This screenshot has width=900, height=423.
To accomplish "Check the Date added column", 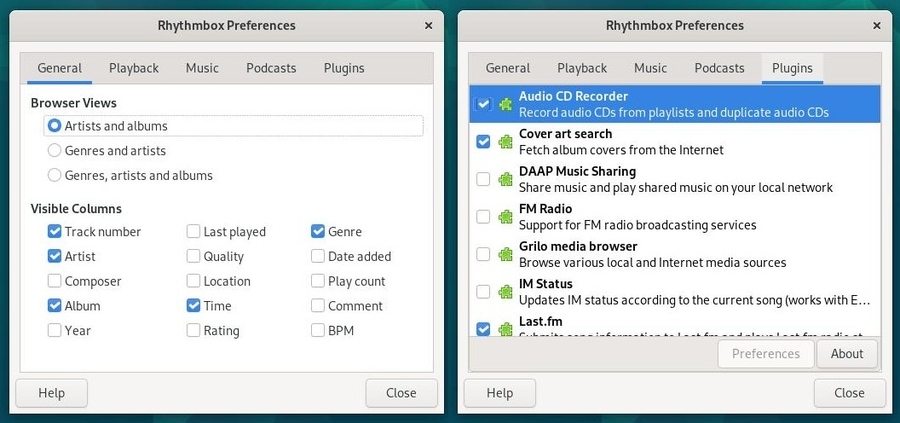I will tap(318, 257).
